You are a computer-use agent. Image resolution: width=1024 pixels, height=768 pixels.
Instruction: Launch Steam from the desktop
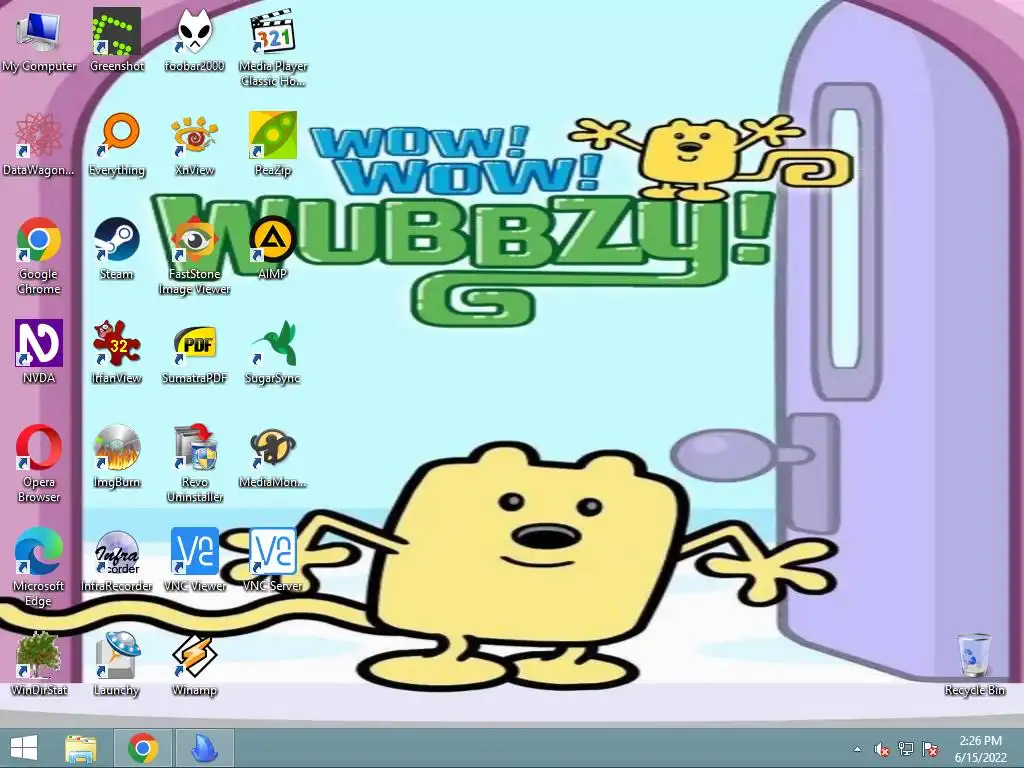click(117, 249)
